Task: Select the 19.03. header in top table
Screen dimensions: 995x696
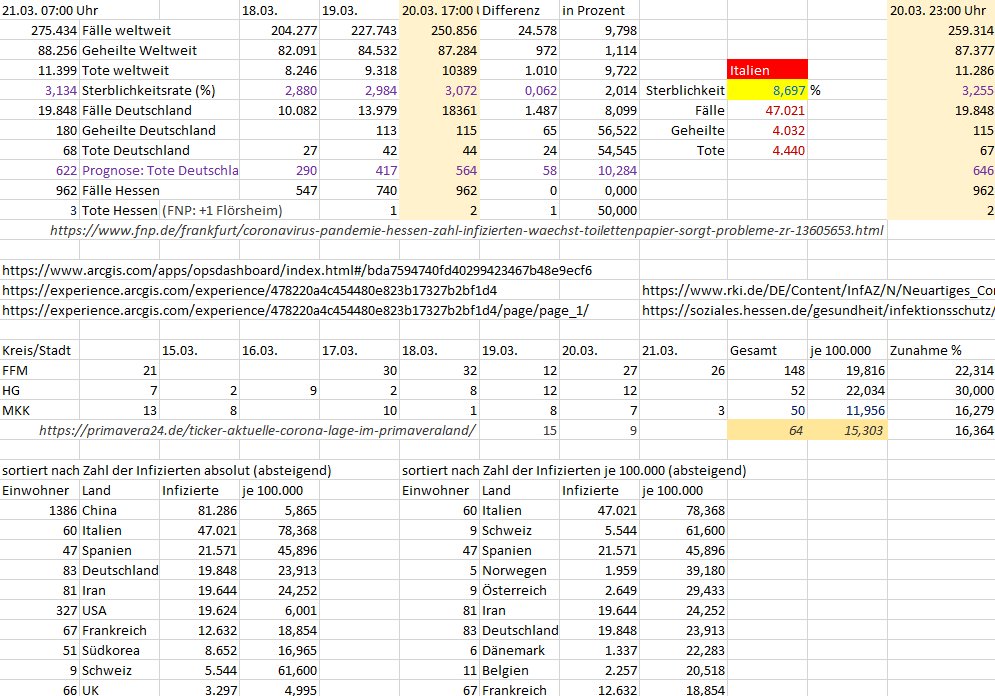Action: click(359, 10)
